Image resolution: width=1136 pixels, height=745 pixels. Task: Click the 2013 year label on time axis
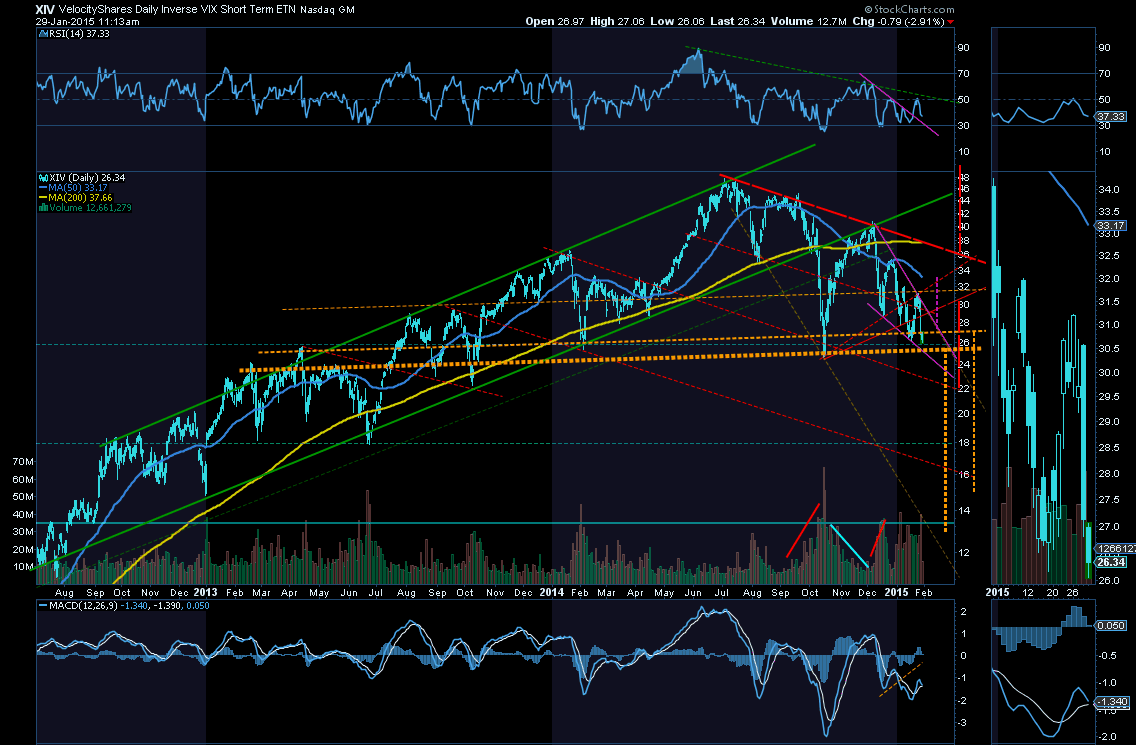tap(205, 592)
